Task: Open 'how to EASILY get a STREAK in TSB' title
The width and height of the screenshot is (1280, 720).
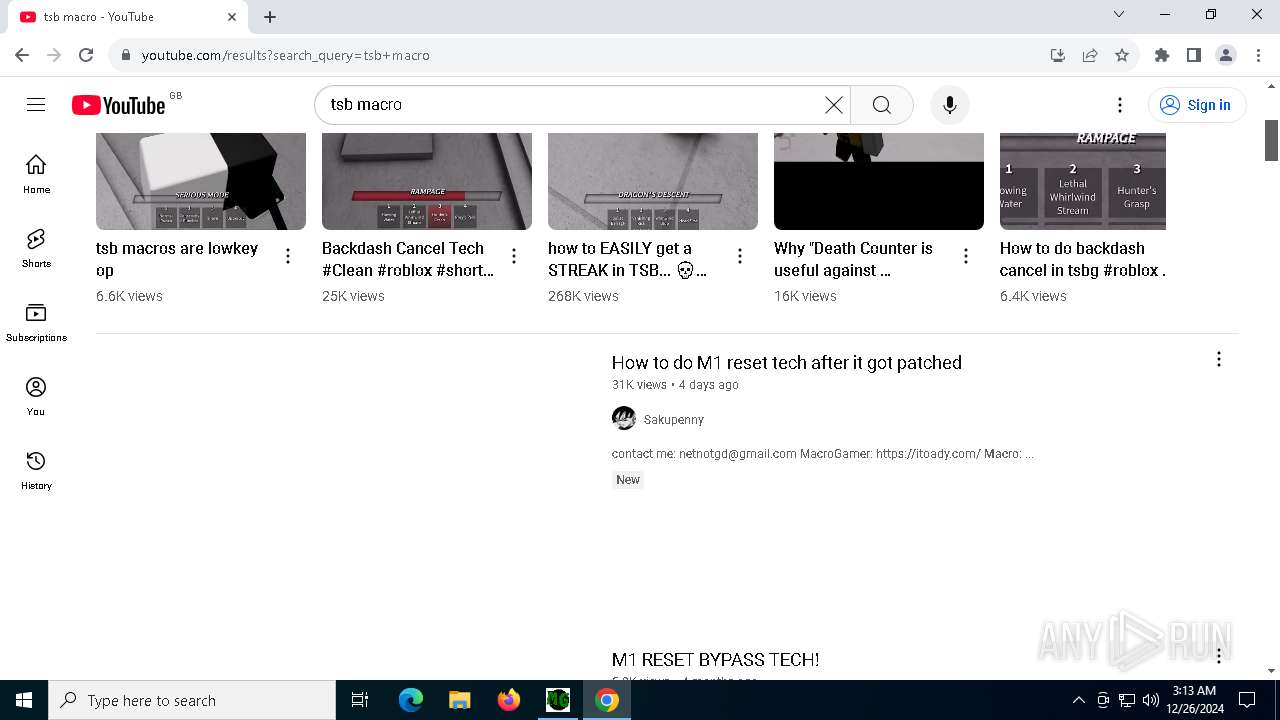Action: 627,259
